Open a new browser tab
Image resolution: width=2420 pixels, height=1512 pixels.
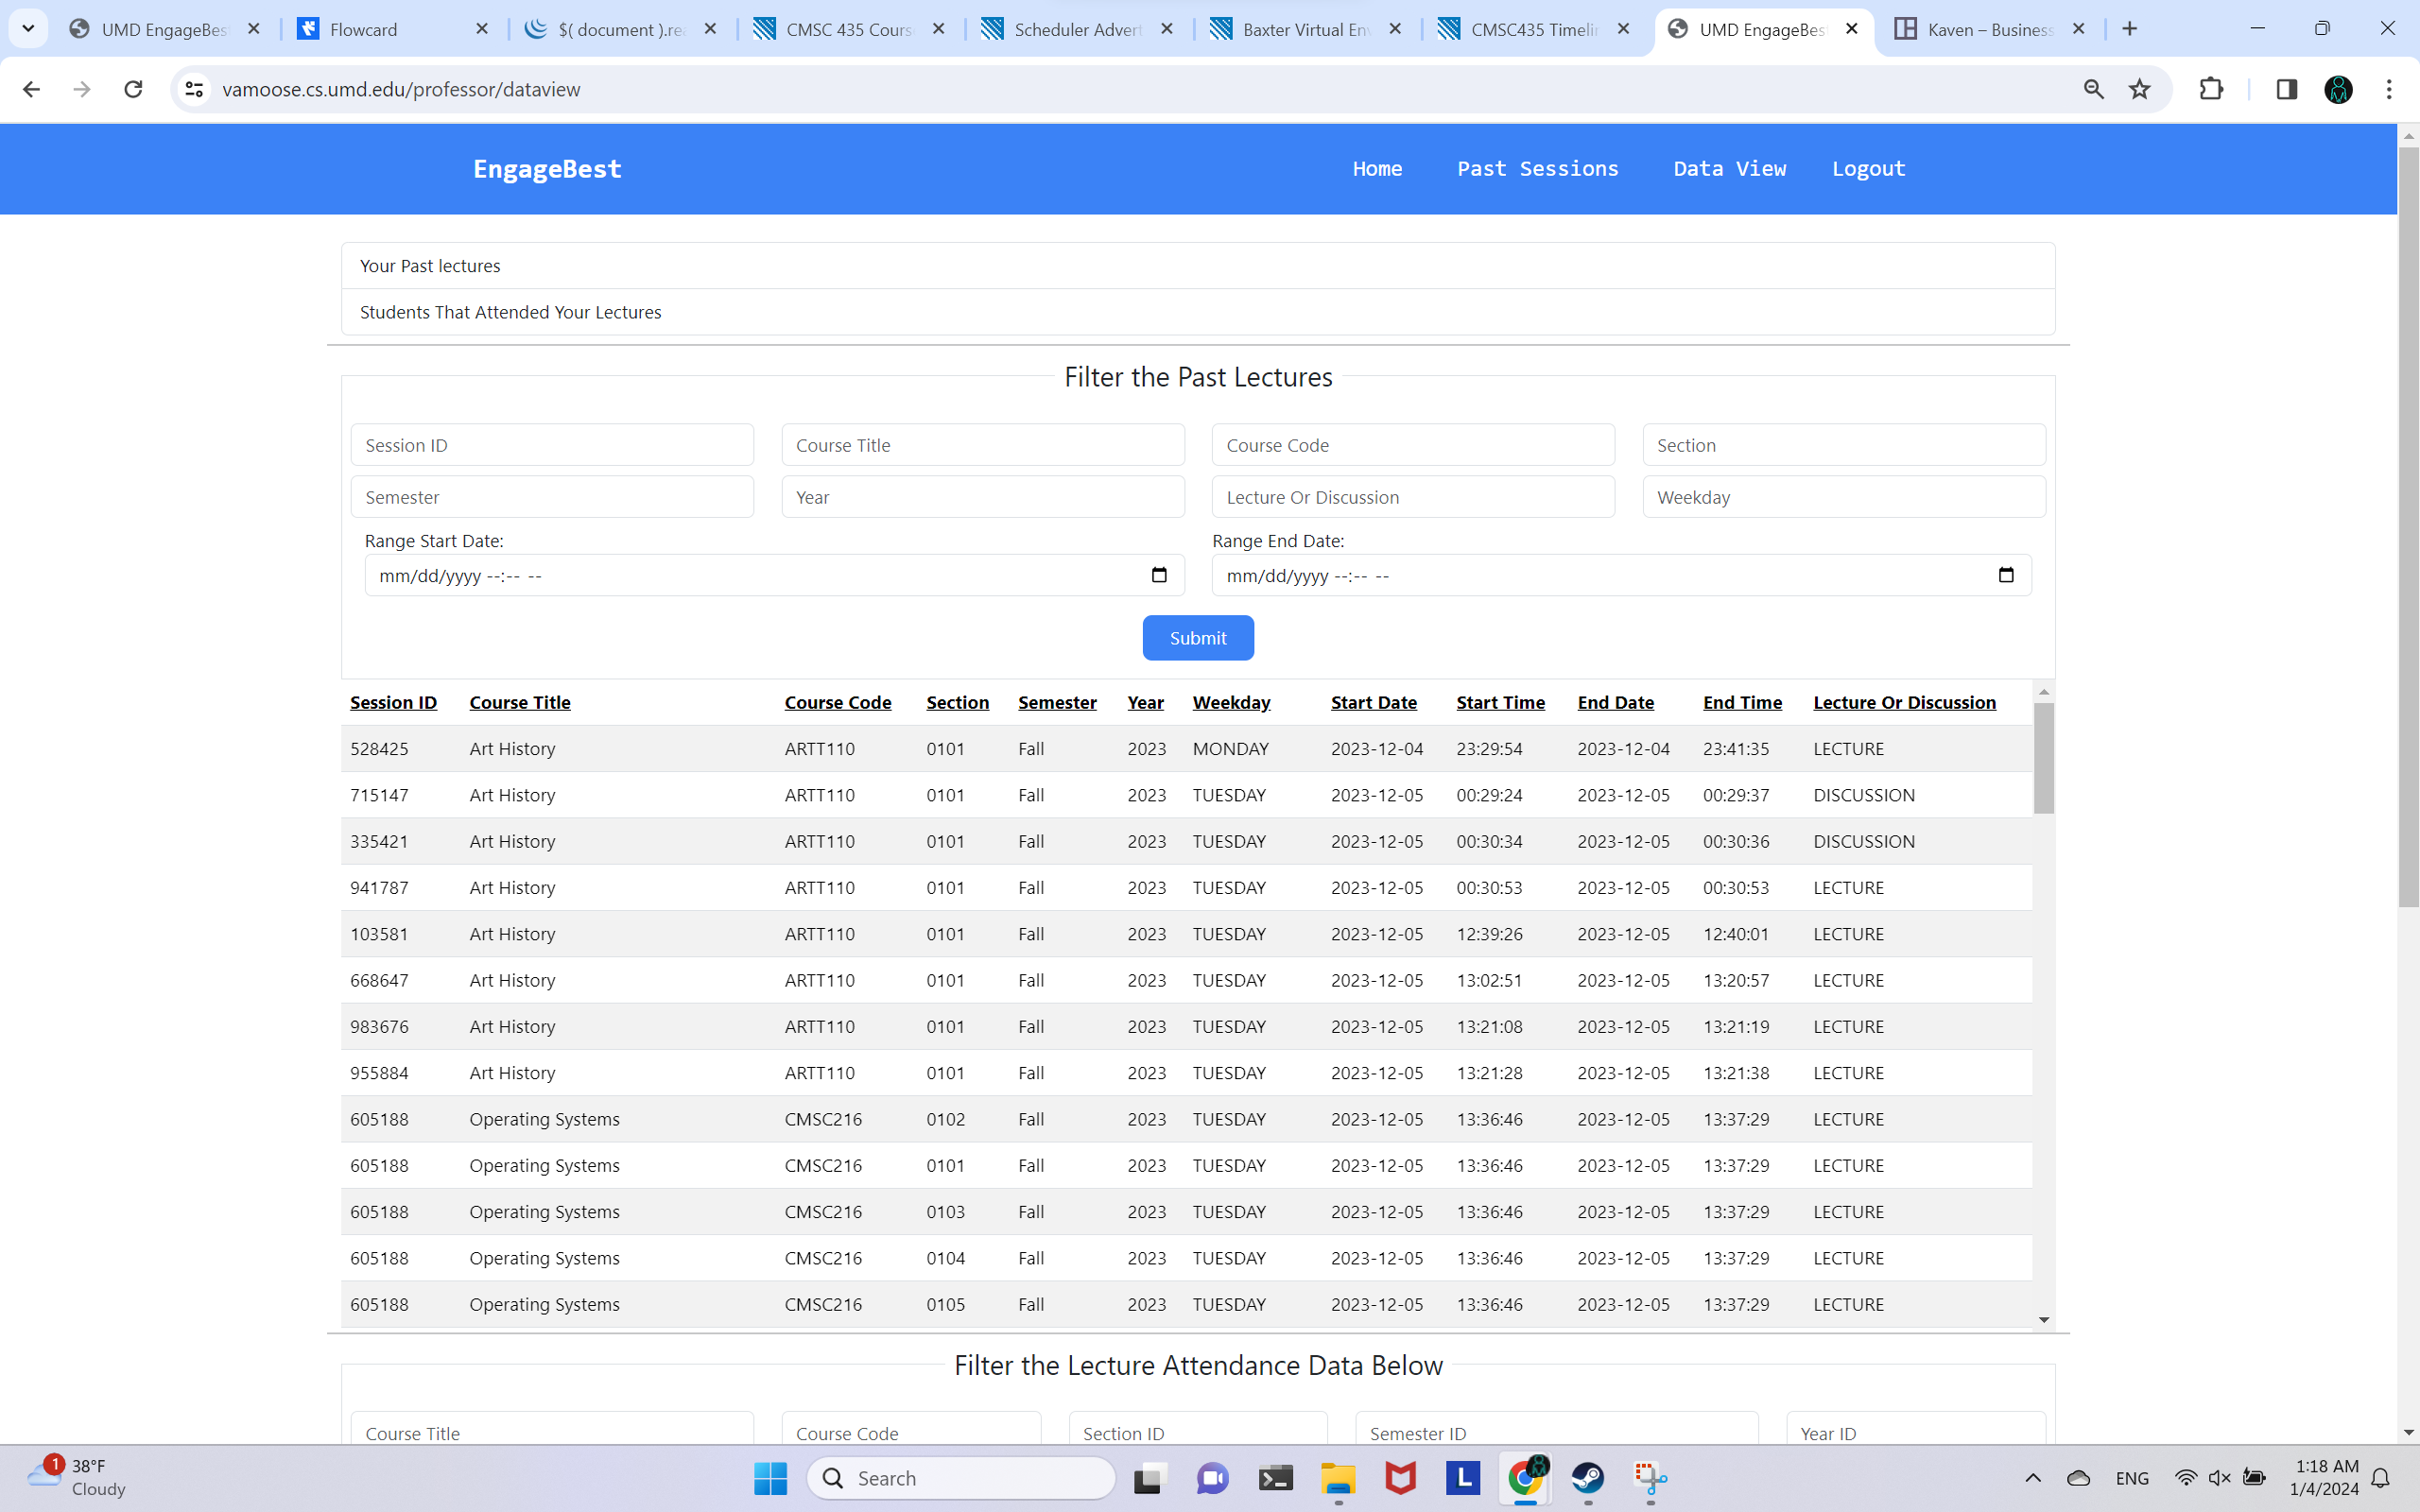pyautogui.click(x=2129, y=29)
